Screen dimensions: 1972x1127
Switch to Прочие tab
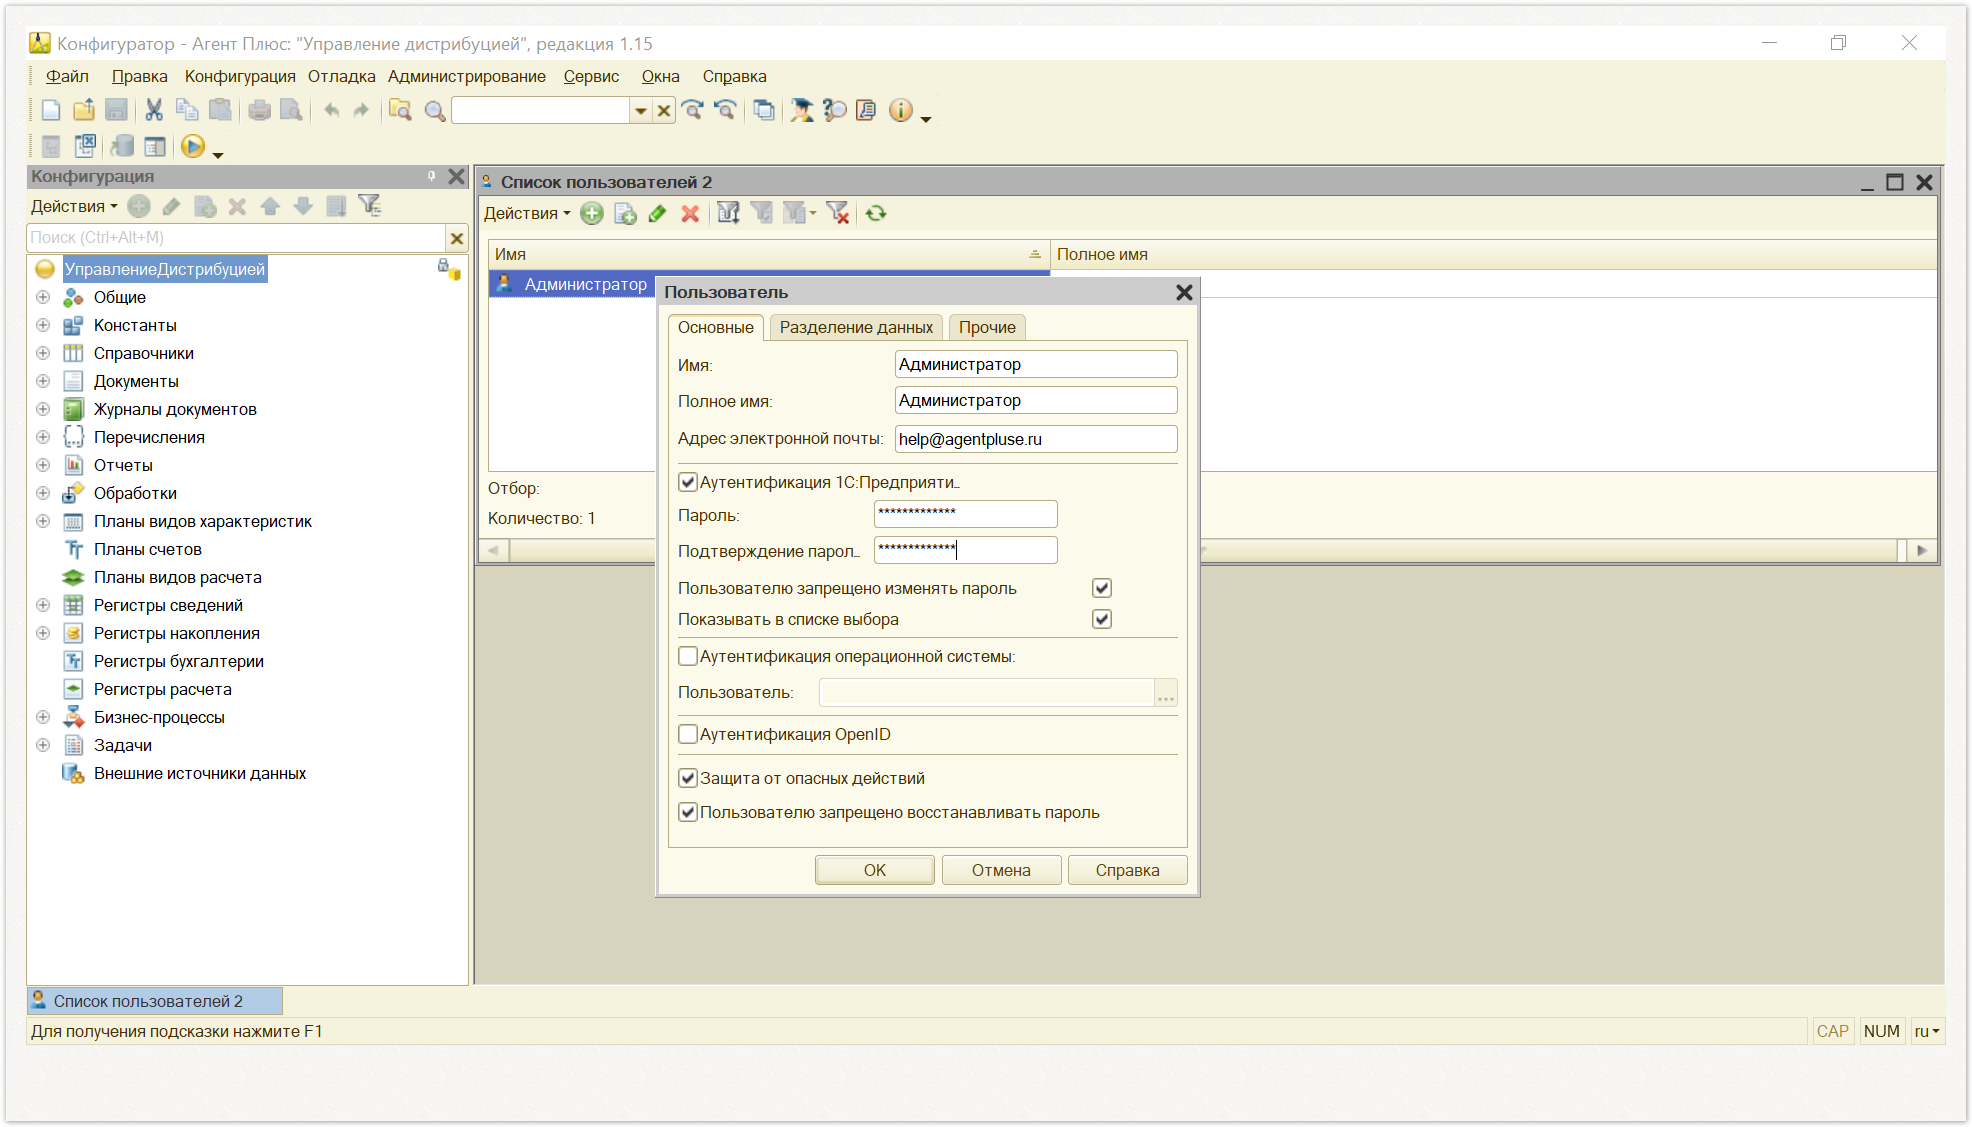coord(987,327)
